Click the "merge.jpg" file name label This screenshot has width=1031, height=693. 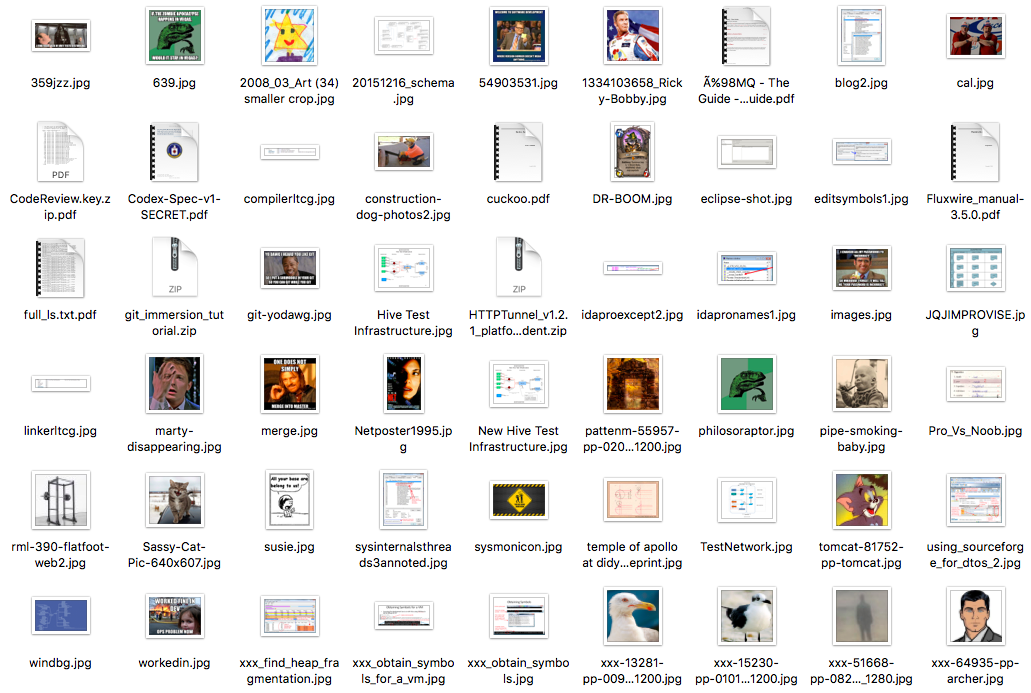(x=289, y=431)
